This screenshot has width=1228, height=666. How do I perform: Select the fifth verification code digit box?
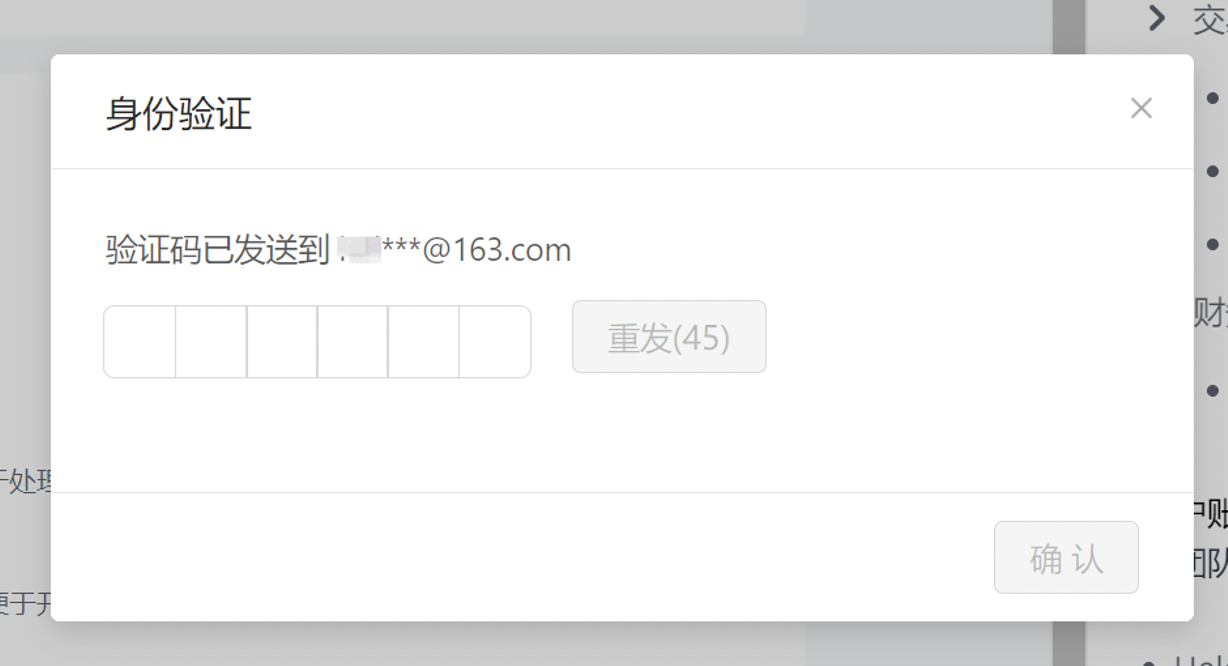click(424, 342)
